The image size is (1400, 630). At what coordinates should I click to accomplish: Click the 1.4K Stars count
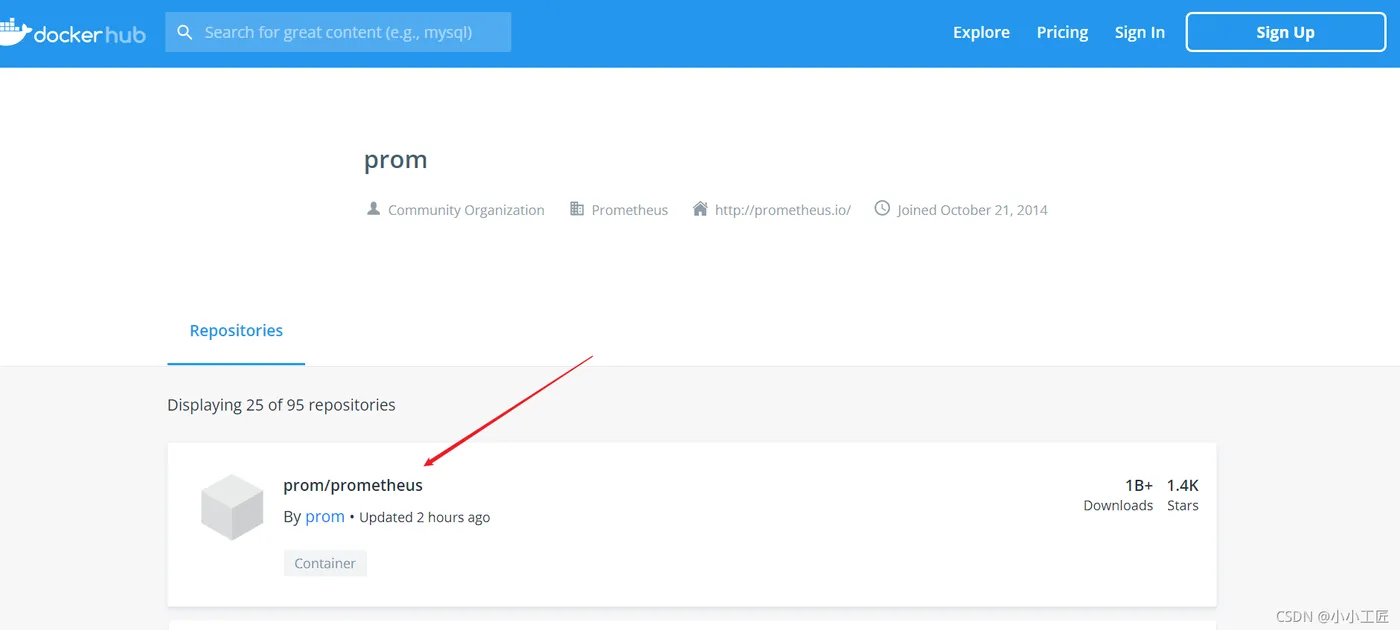coord(1182,494)
